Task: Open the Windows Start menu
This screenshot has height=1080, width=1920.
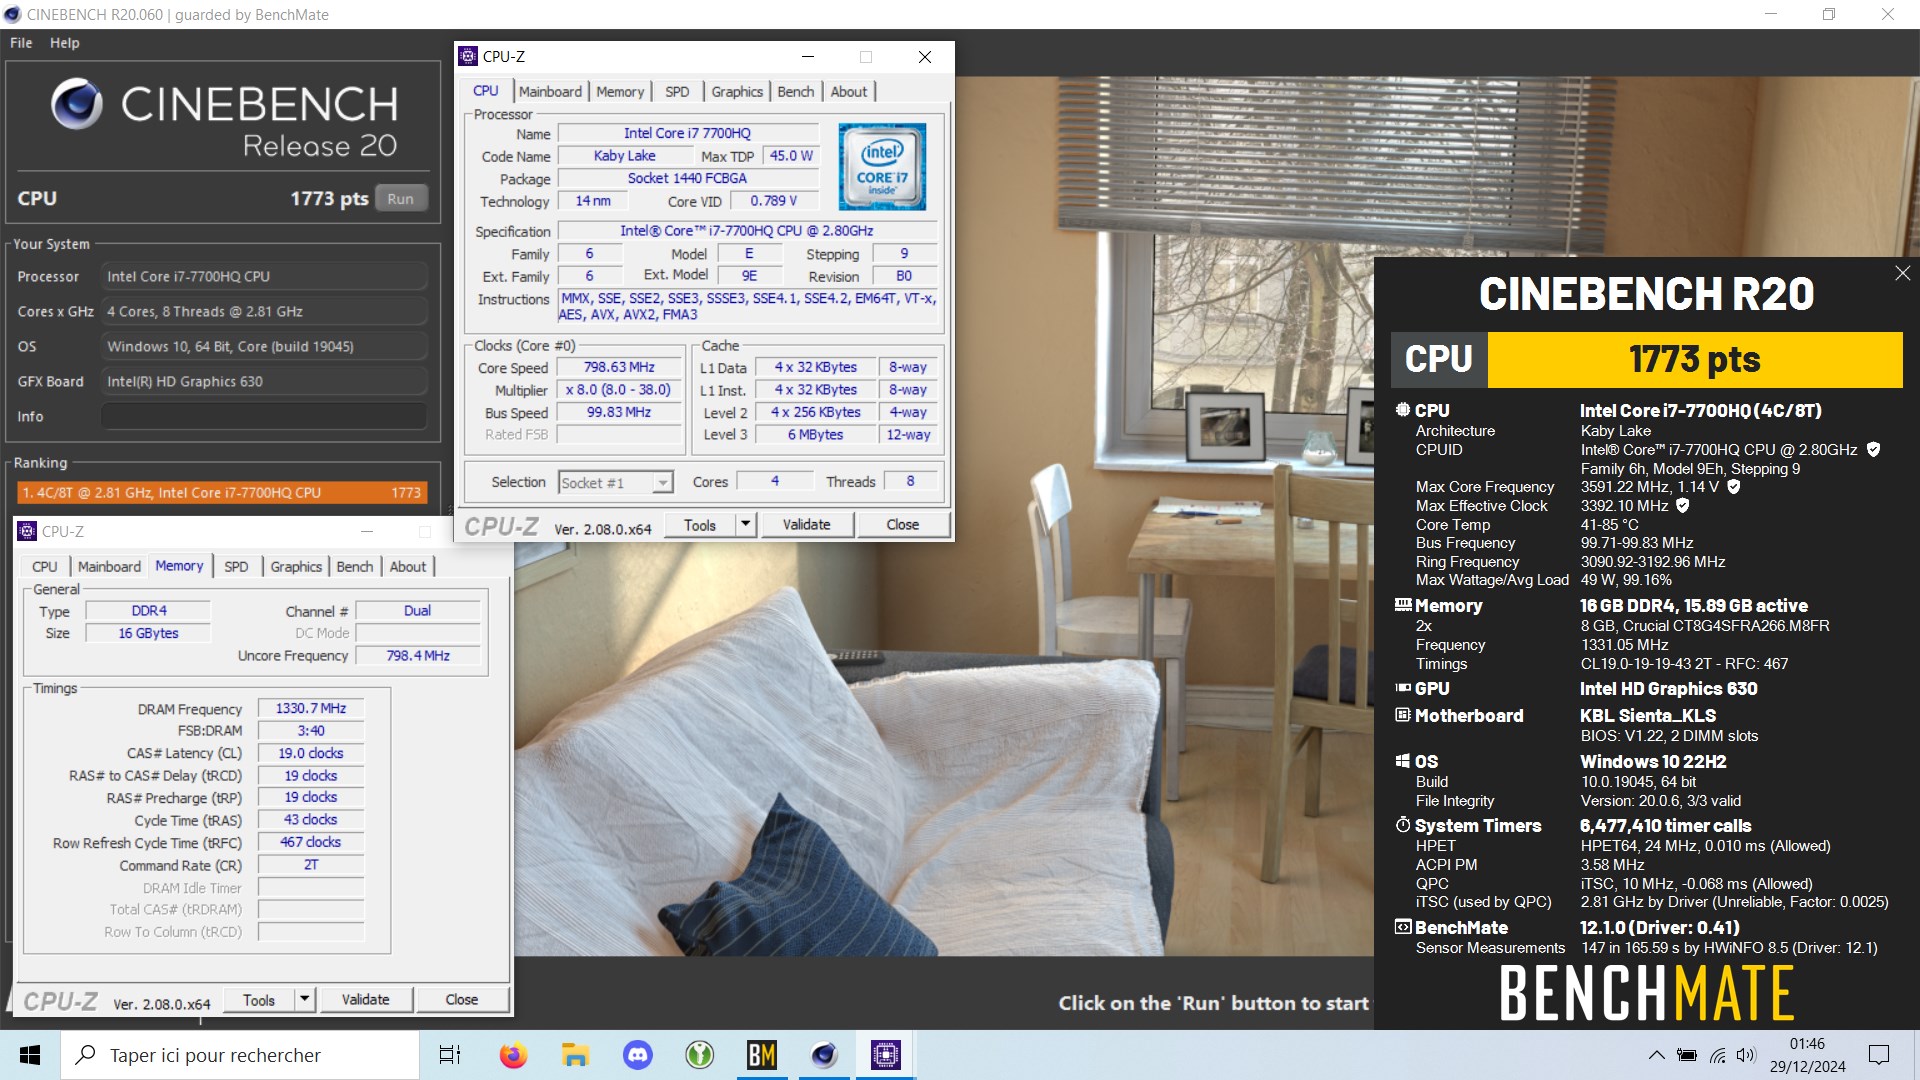Action: (x=30, y=1055)
